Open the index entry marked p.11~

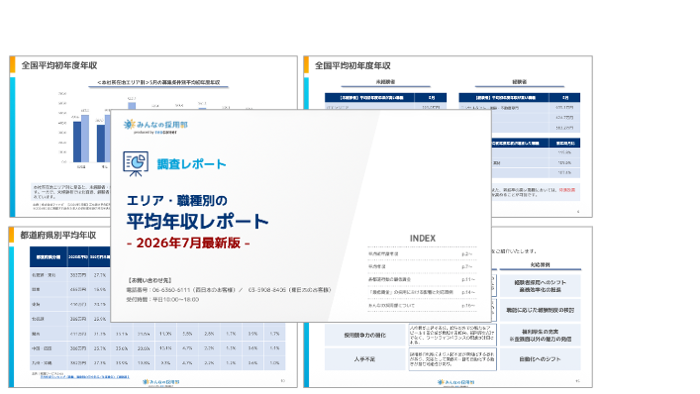(422, 279)
